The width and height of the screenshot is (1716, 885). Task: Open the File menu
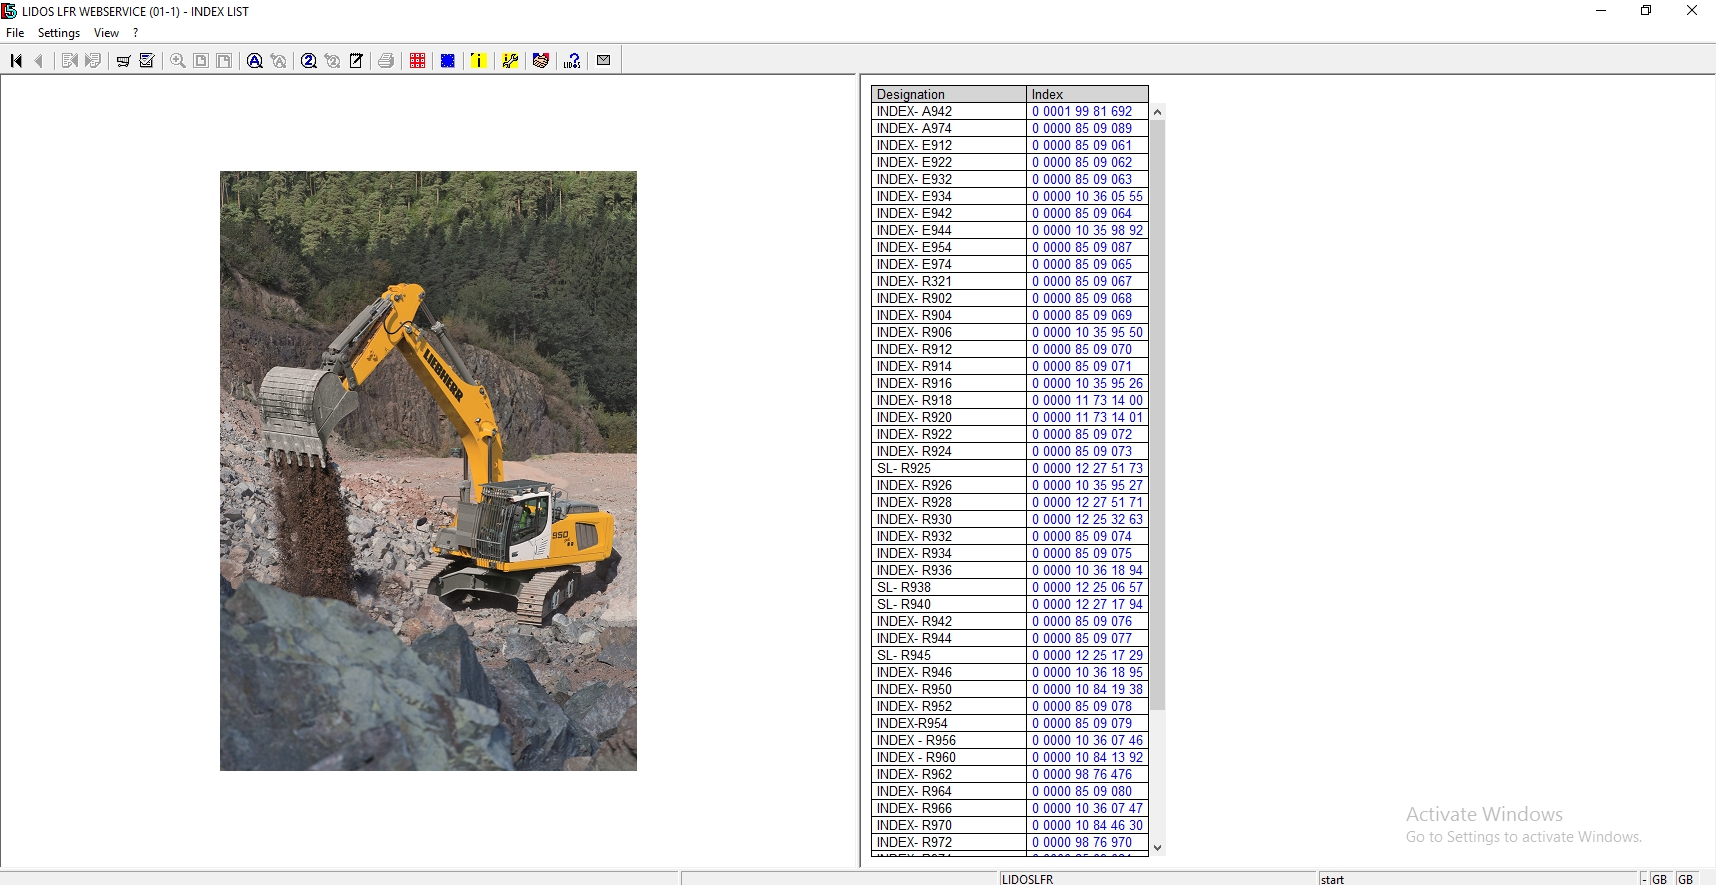15,33
